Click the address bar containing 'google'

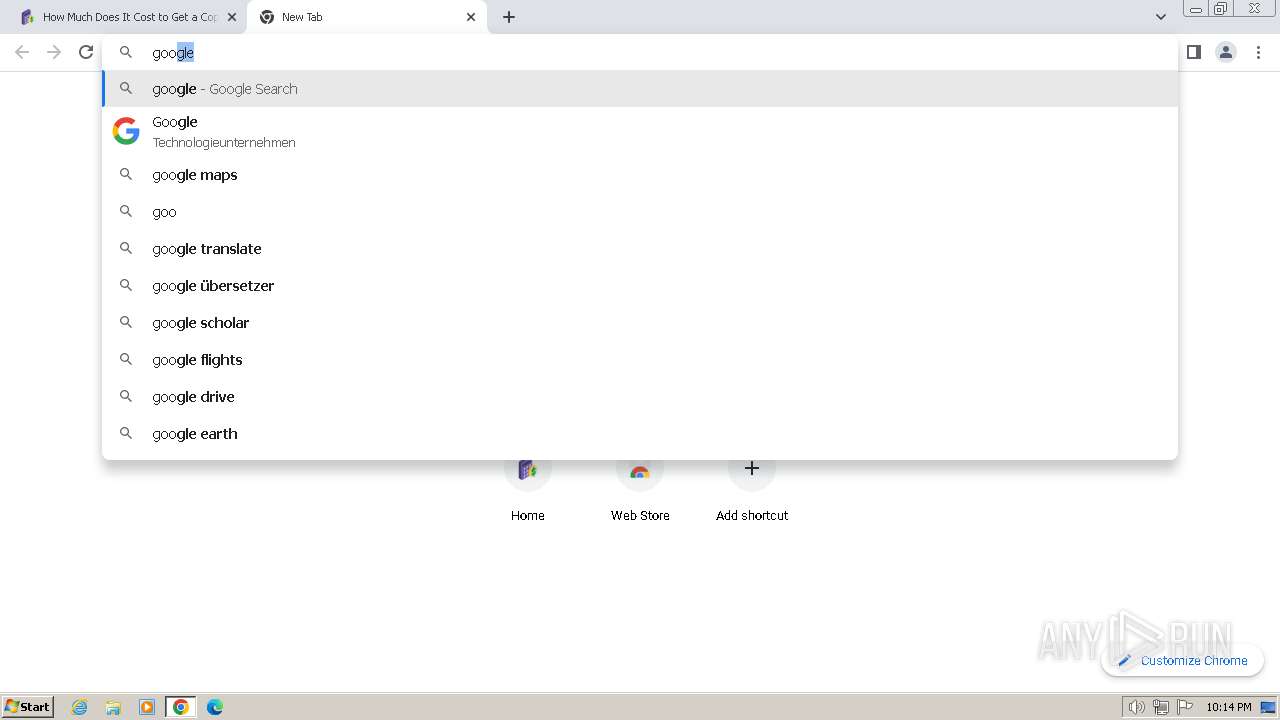pos(640,52)
